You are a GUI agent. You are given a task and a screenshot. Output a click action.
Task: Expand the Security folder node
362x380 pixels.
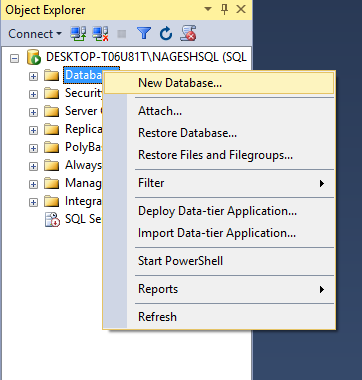[33, 94]
